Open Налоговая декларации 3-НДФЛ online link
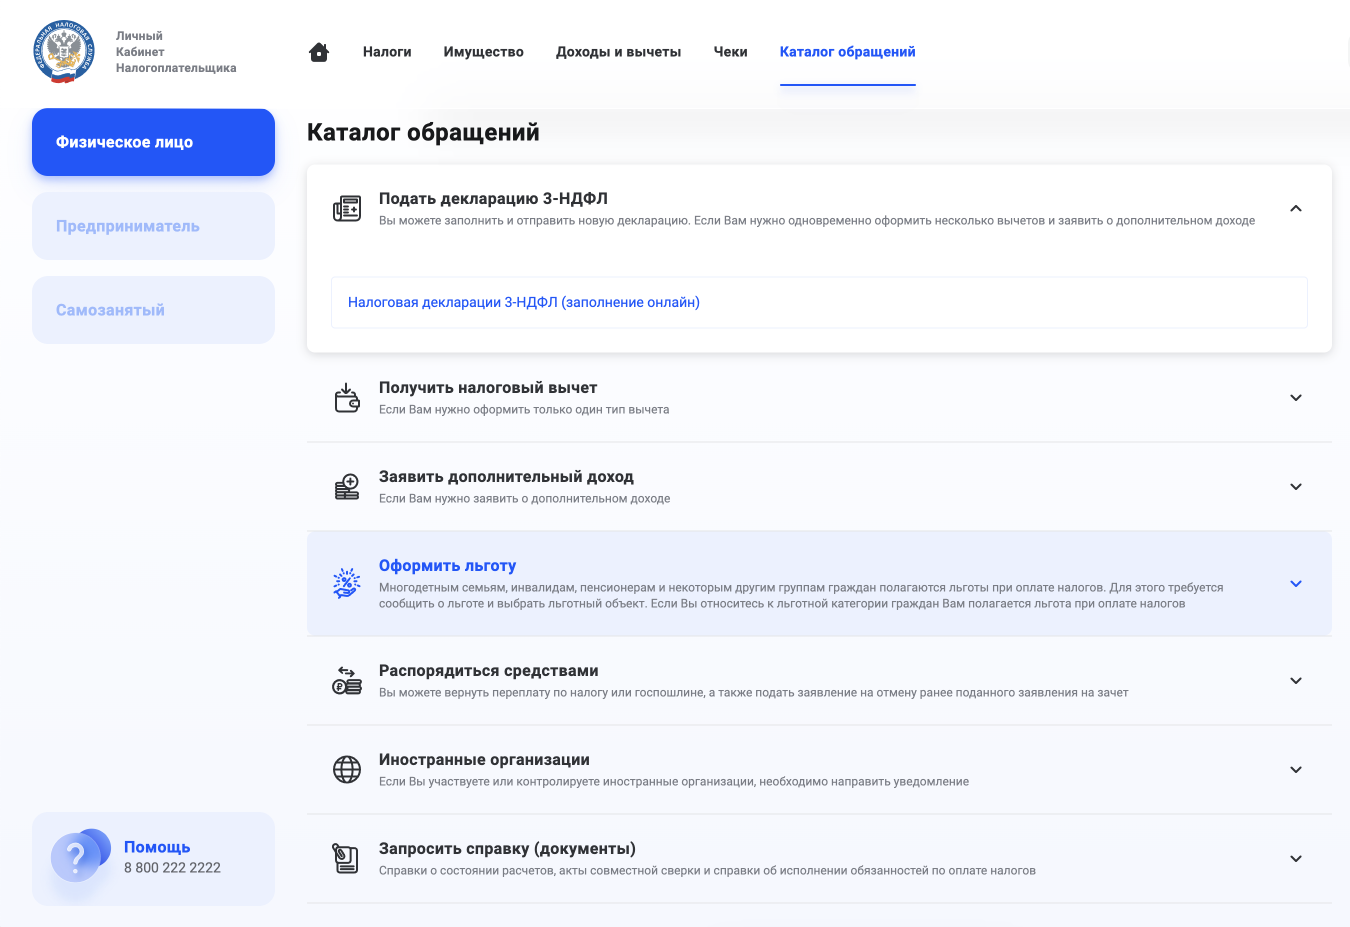 coord(524,302)
